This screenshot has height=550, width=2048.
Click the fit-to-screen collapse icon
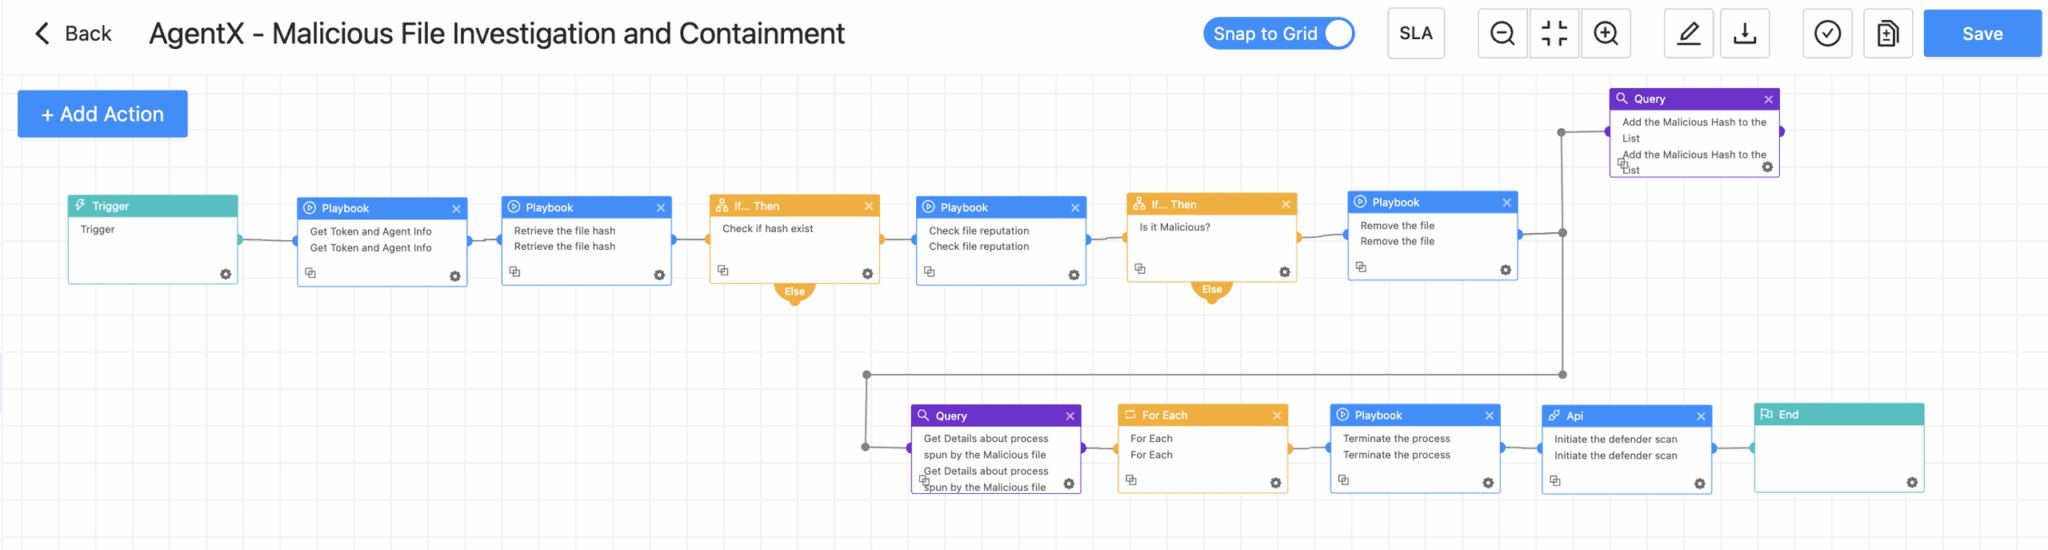pos(1554,34)
